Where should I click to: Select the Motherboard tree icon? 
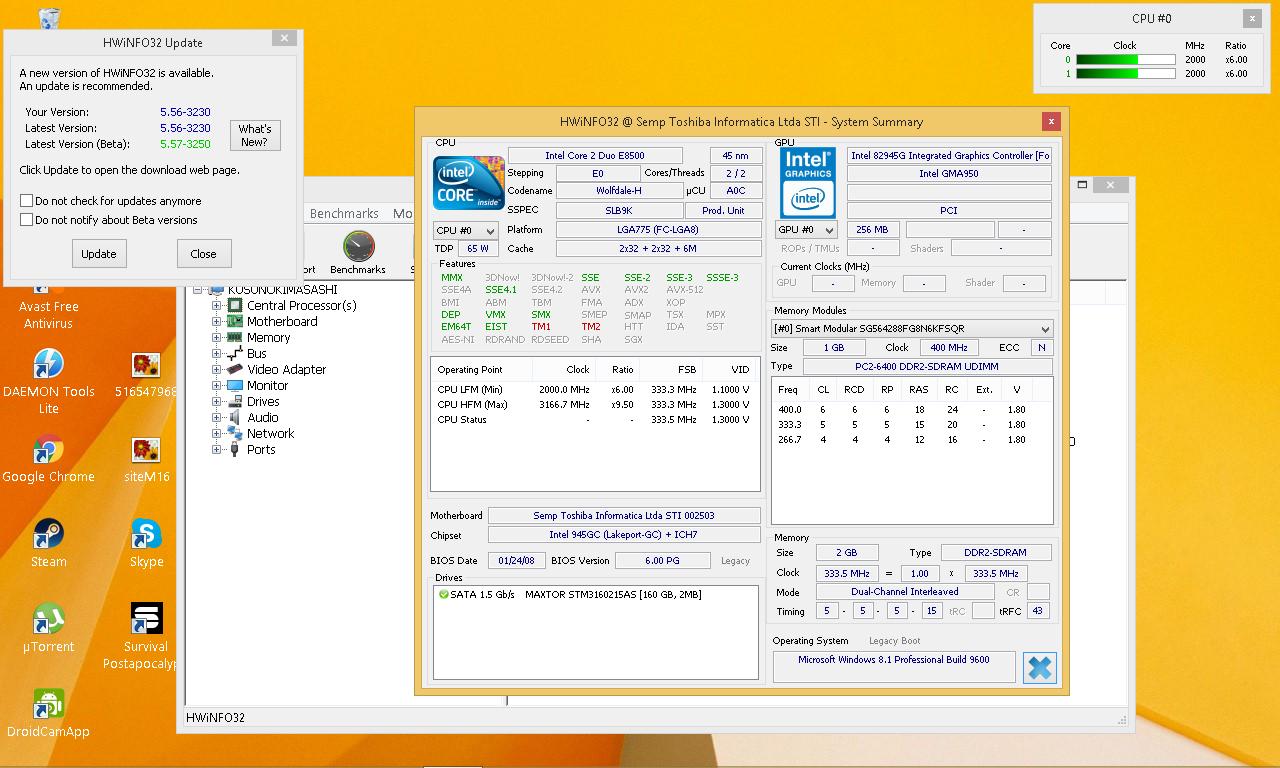(x=234, y=321)
